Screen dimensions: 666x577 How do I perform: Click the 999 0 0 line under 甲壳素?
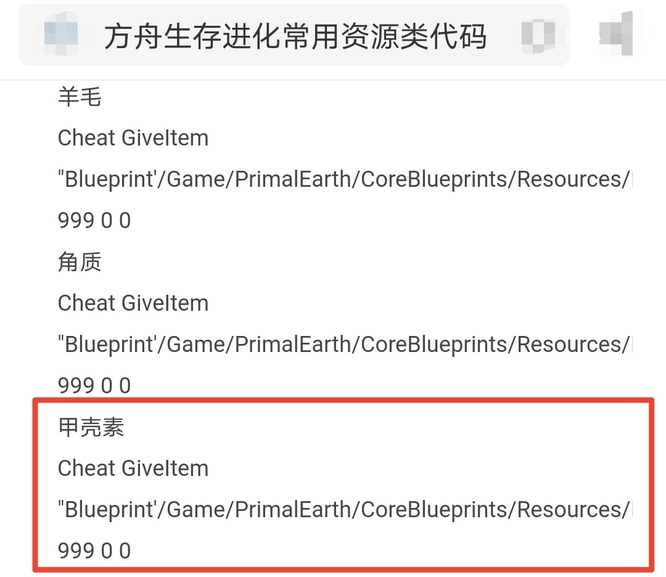point(94,551)
